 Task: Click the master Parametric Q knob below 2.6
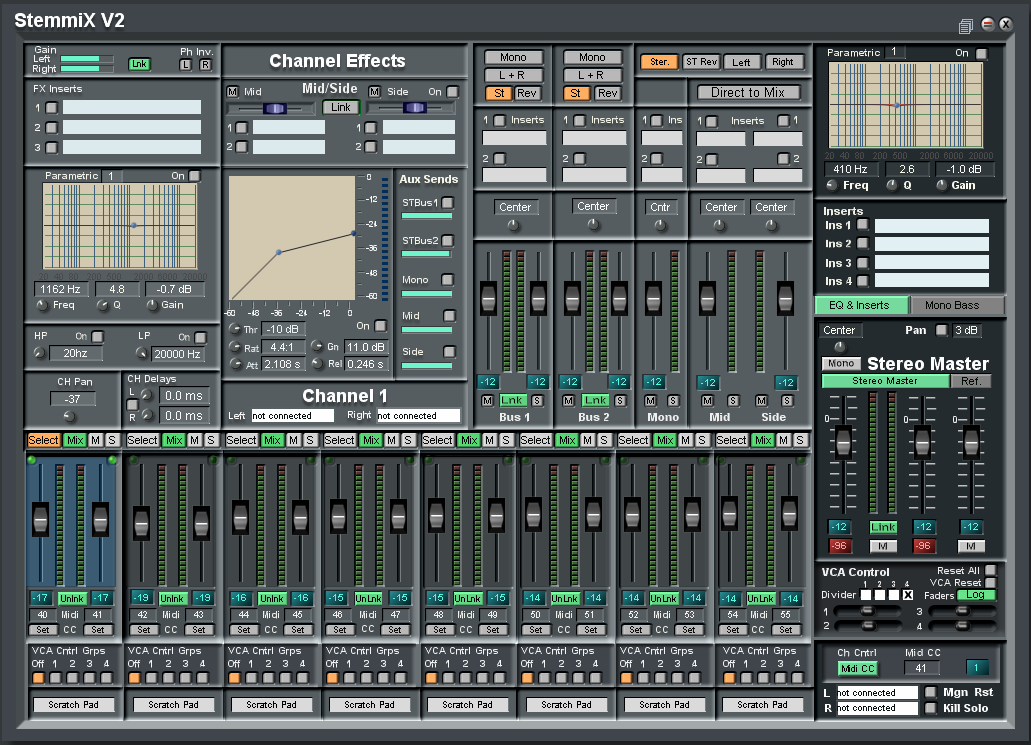892,185
